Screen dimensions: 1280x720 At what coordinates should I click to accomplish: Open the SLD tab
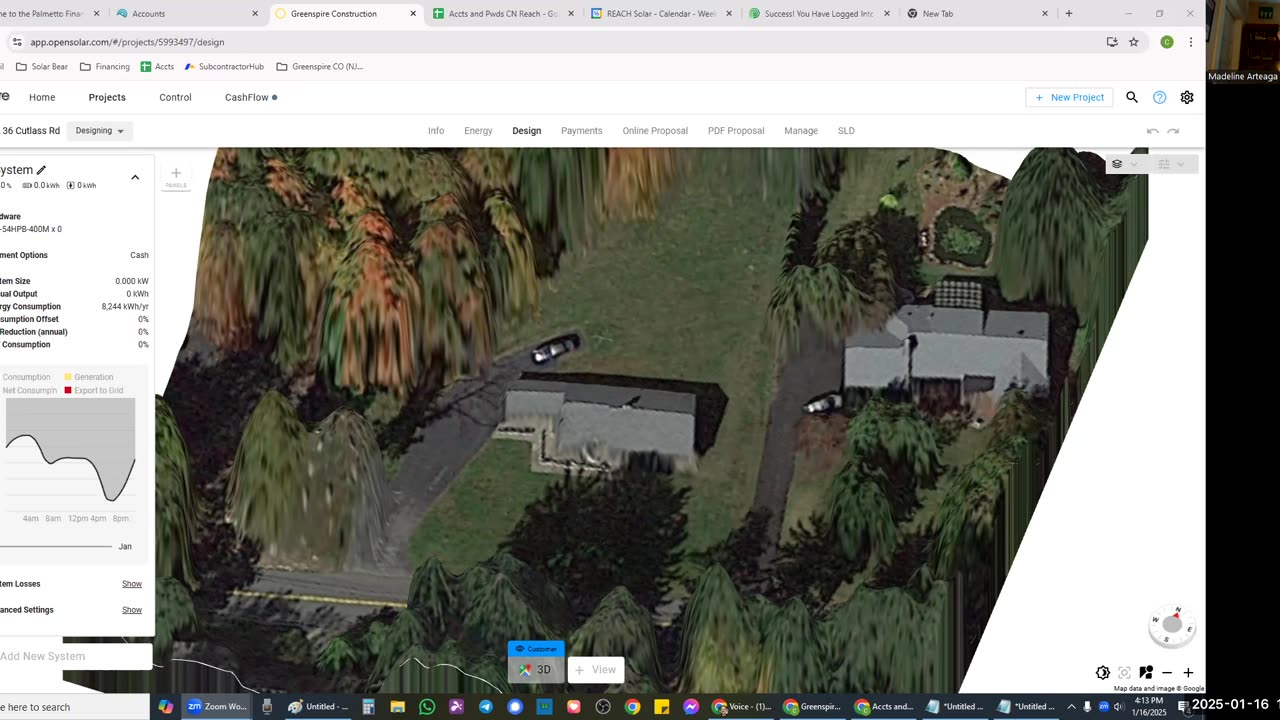(x=846, y=131)
